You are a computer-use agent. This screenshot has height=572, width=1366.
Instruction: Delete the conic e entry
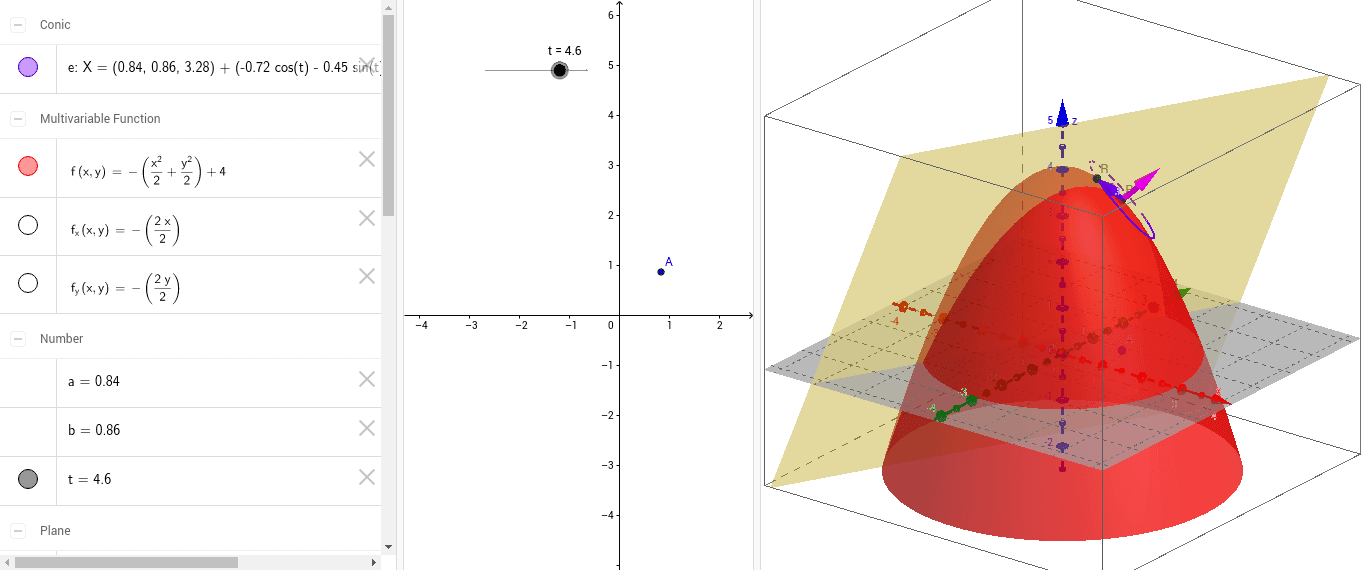367,66
